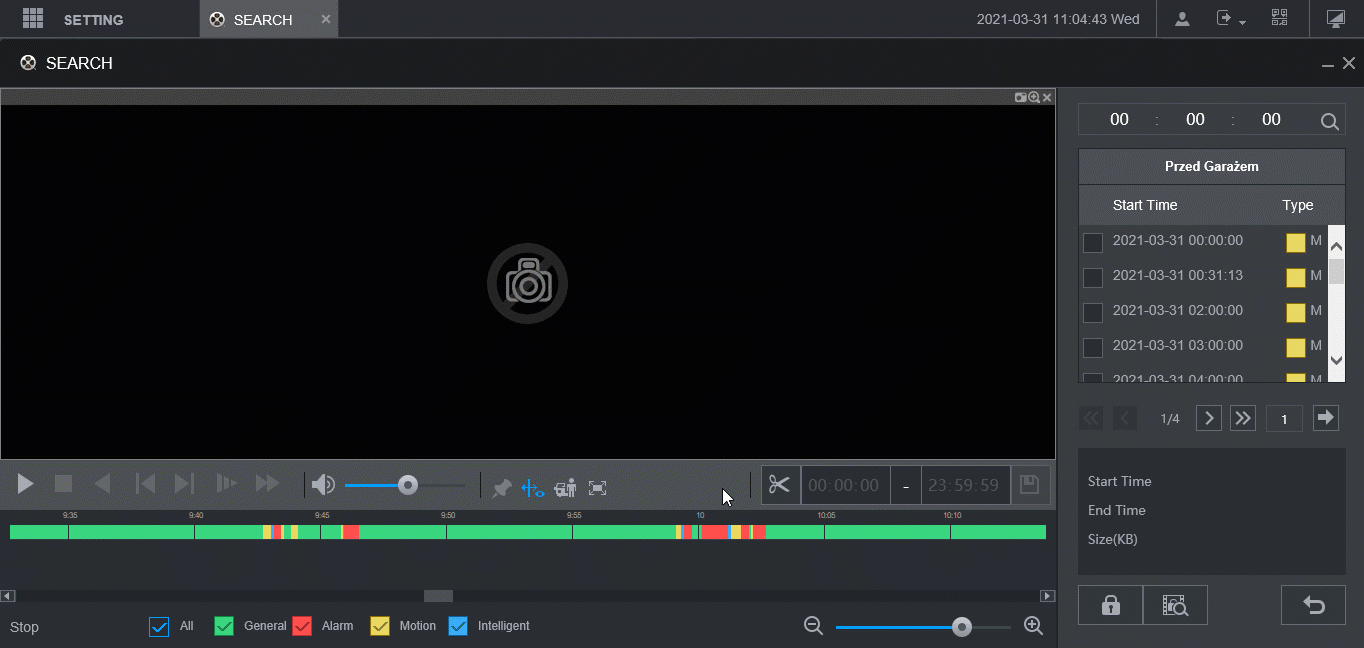Click the fast forward icon
This screenshot has height=648, width=1364.
[x=267, y=484]
